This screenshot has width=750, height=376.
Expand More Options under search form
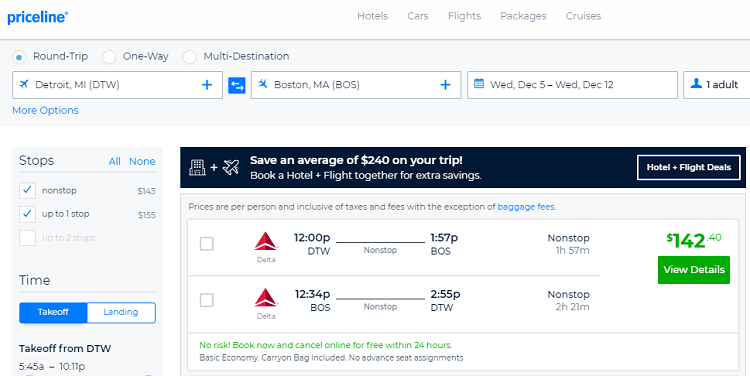[x=45, y=111]
